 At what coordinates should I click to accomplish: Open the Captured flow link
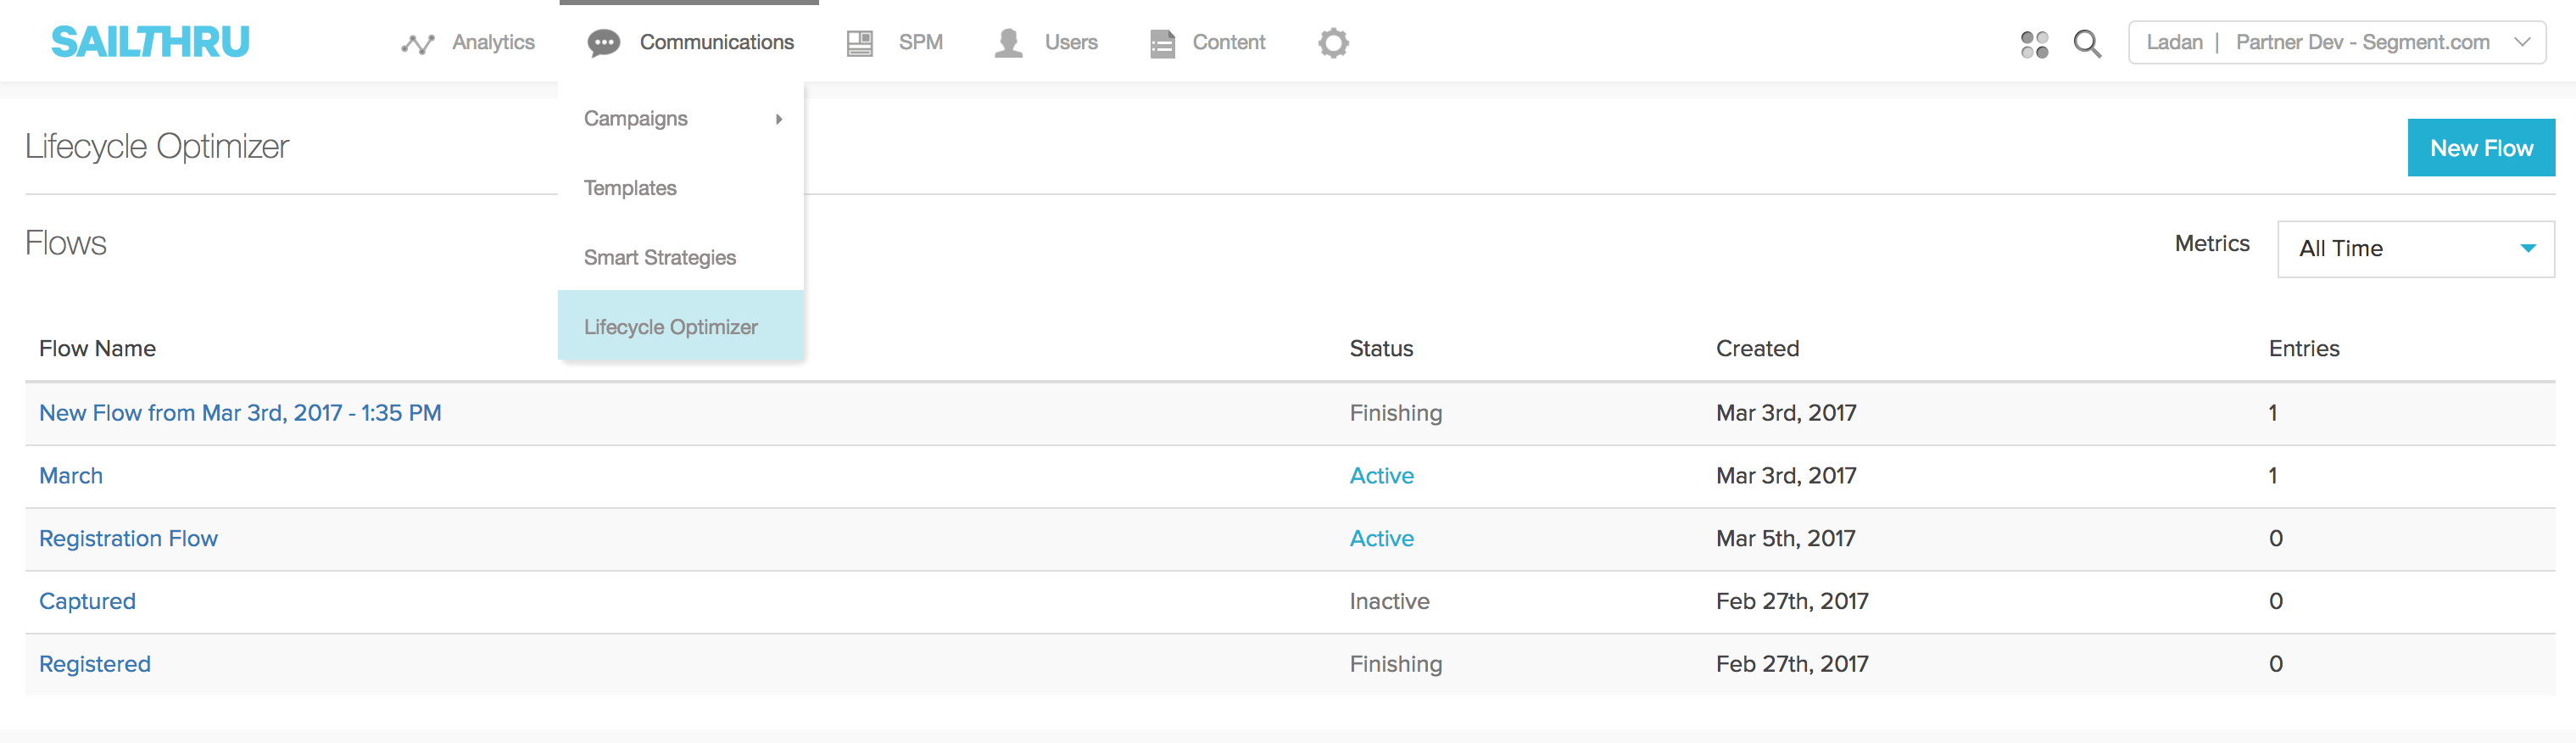[87, 602]
